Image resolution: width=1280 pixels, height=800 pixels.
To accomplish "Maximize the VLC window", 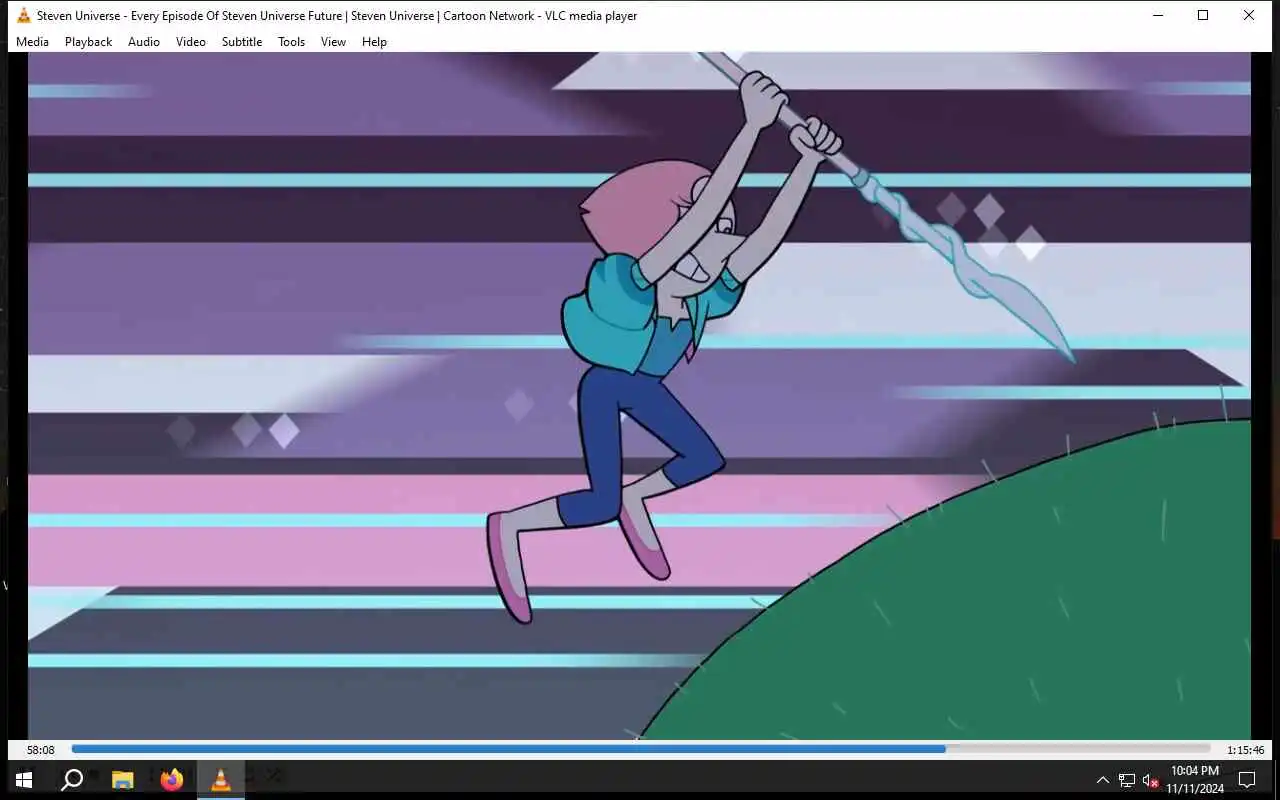I will coord(1203,15).
